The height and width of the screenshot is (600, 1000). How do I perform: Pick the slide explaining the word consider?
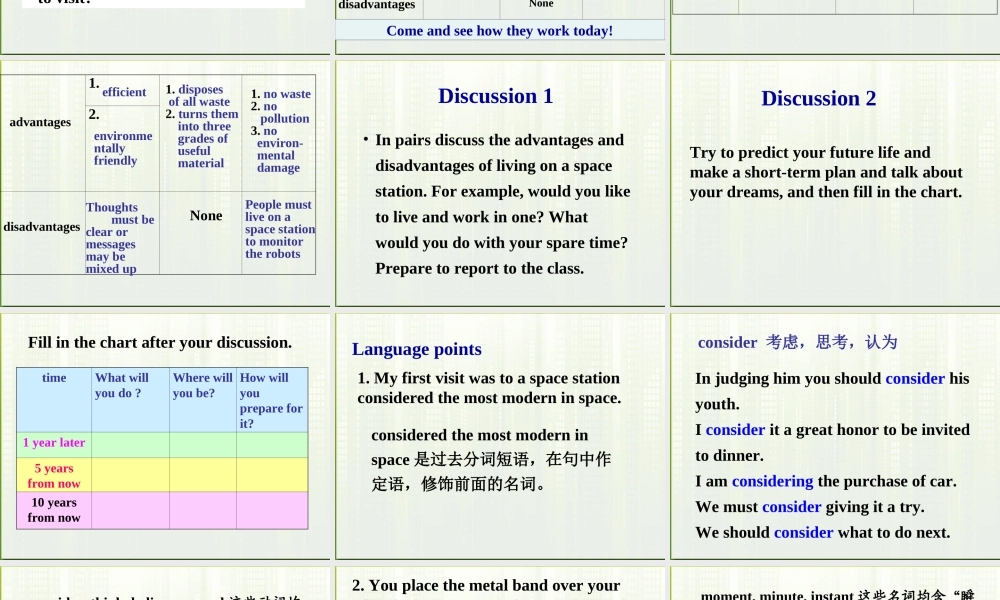pos(835,437)
